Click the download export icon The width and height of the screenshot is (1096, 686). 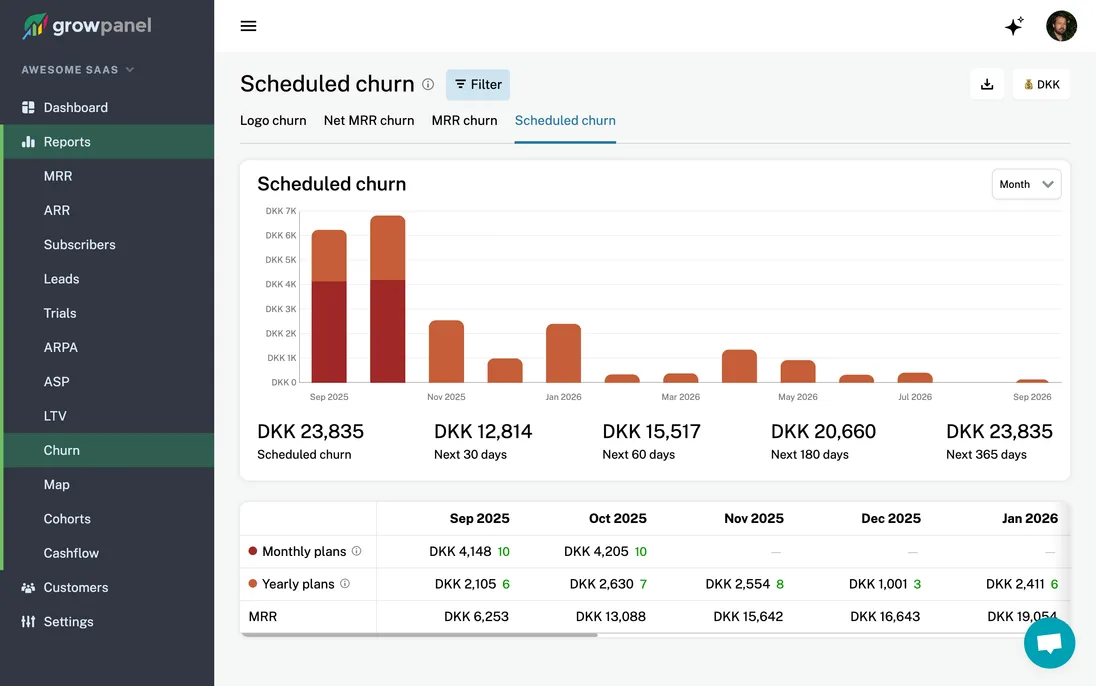pos(987,85)
